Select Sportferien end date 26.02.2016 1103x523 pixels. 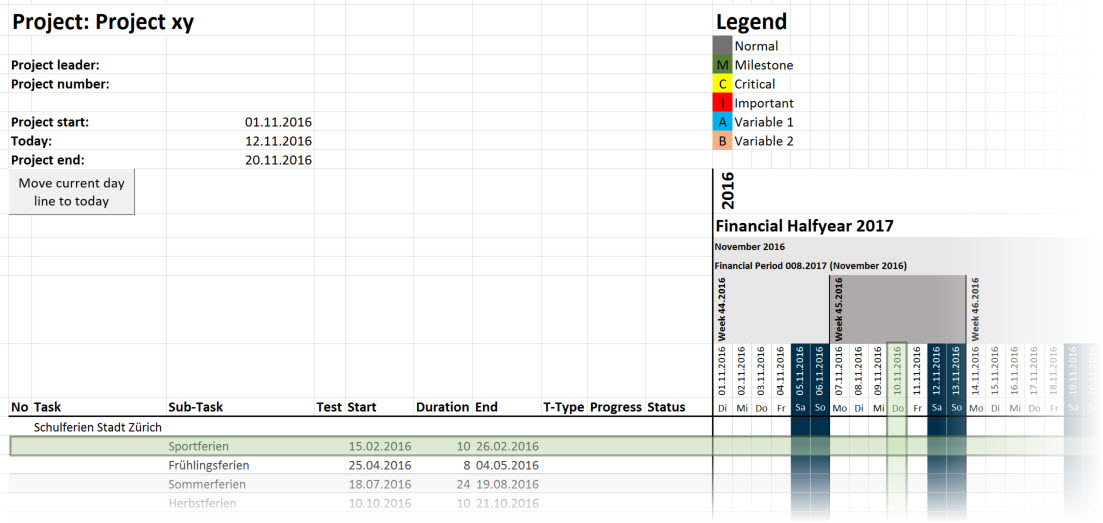pyautogui.click(x=507, y=446)
